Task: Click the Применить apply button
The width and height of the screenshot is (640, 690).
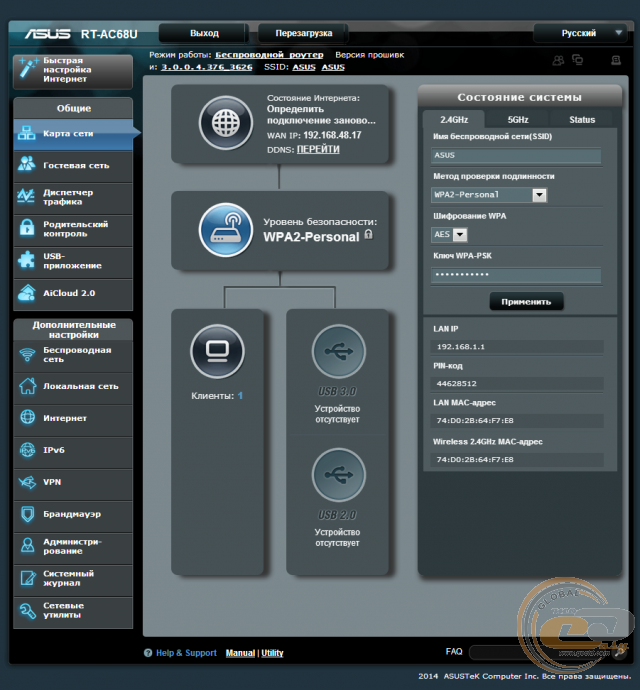Action: tap(526, 302)
